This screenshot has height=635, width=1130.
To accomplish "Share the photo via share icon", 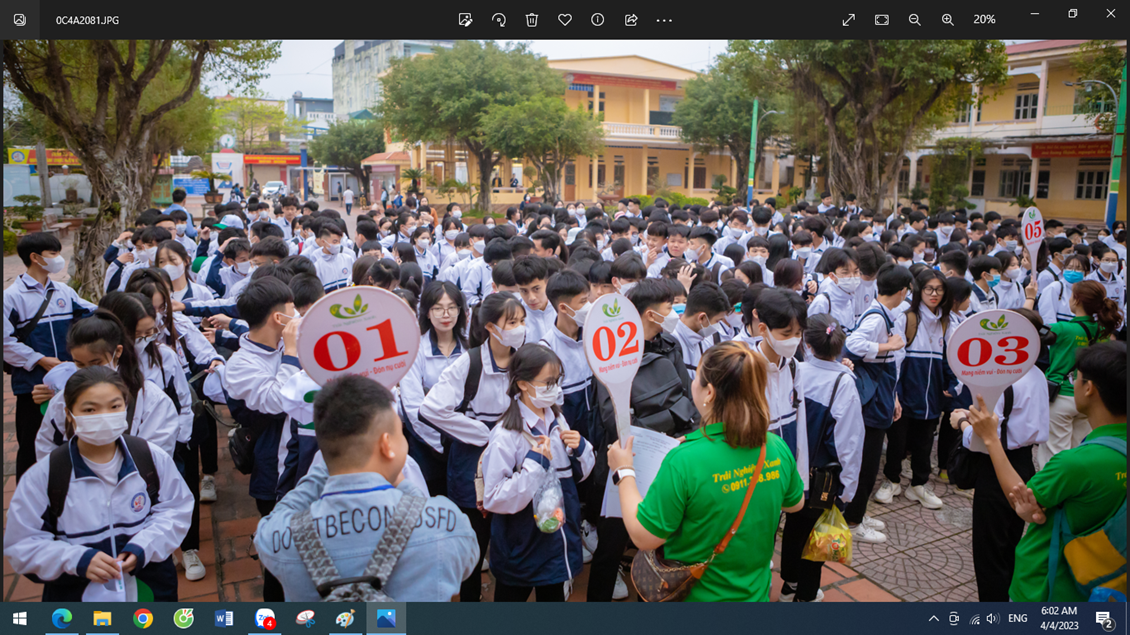I will tap(631, 20).
